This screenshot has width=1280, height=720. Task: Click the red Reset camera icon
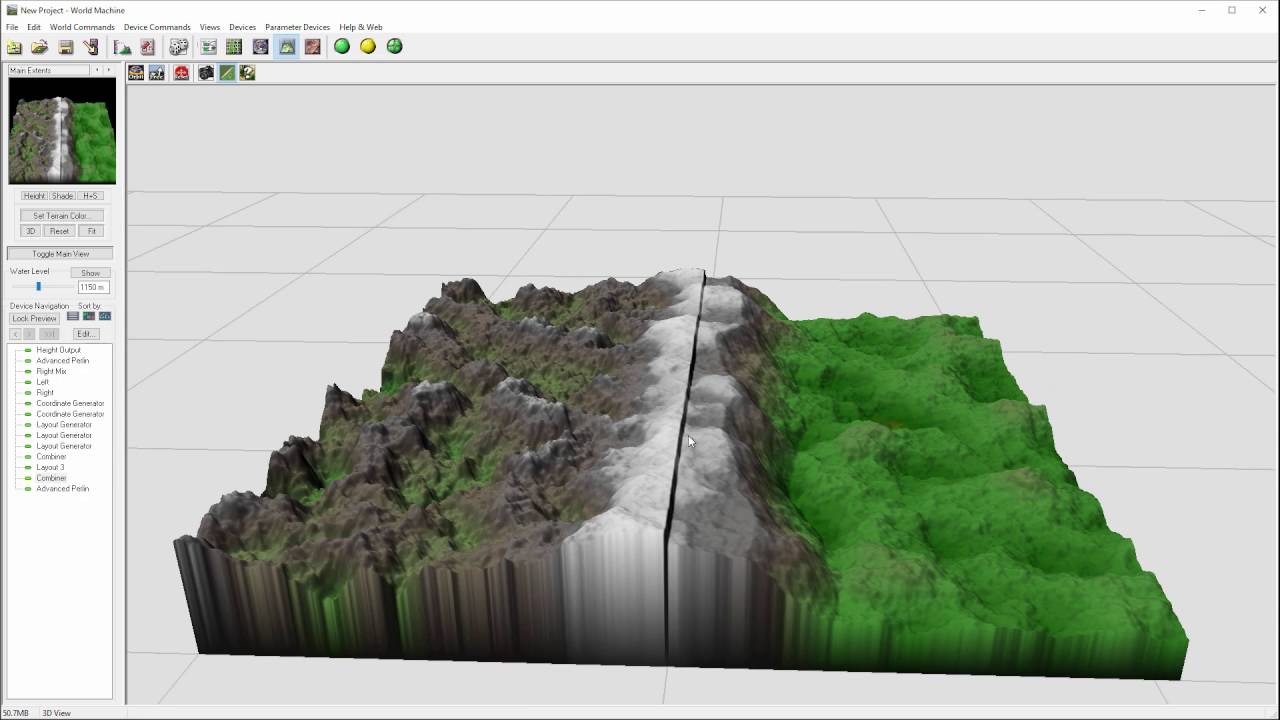(x=181, y=73)
